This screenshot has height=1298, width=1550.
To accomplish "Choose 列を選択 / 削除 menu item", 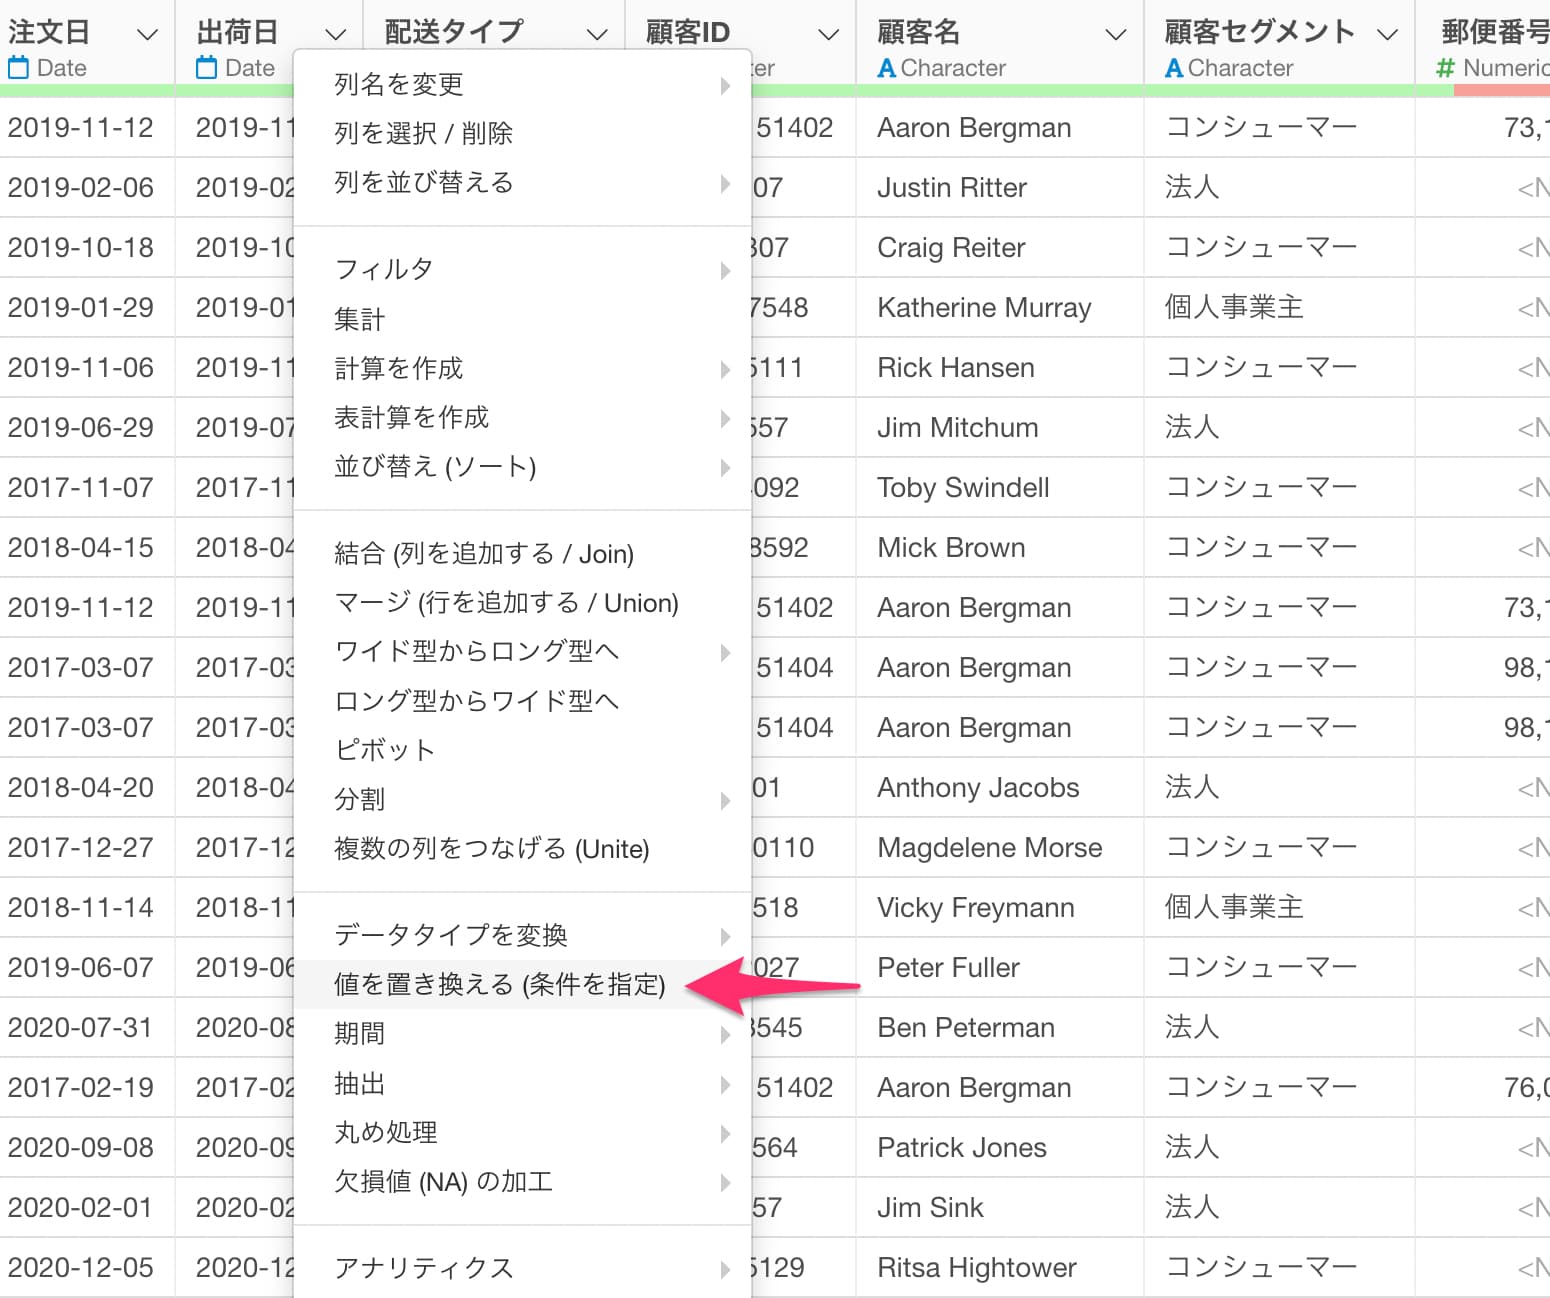I will pyautogui.click(x=522, y=134).
